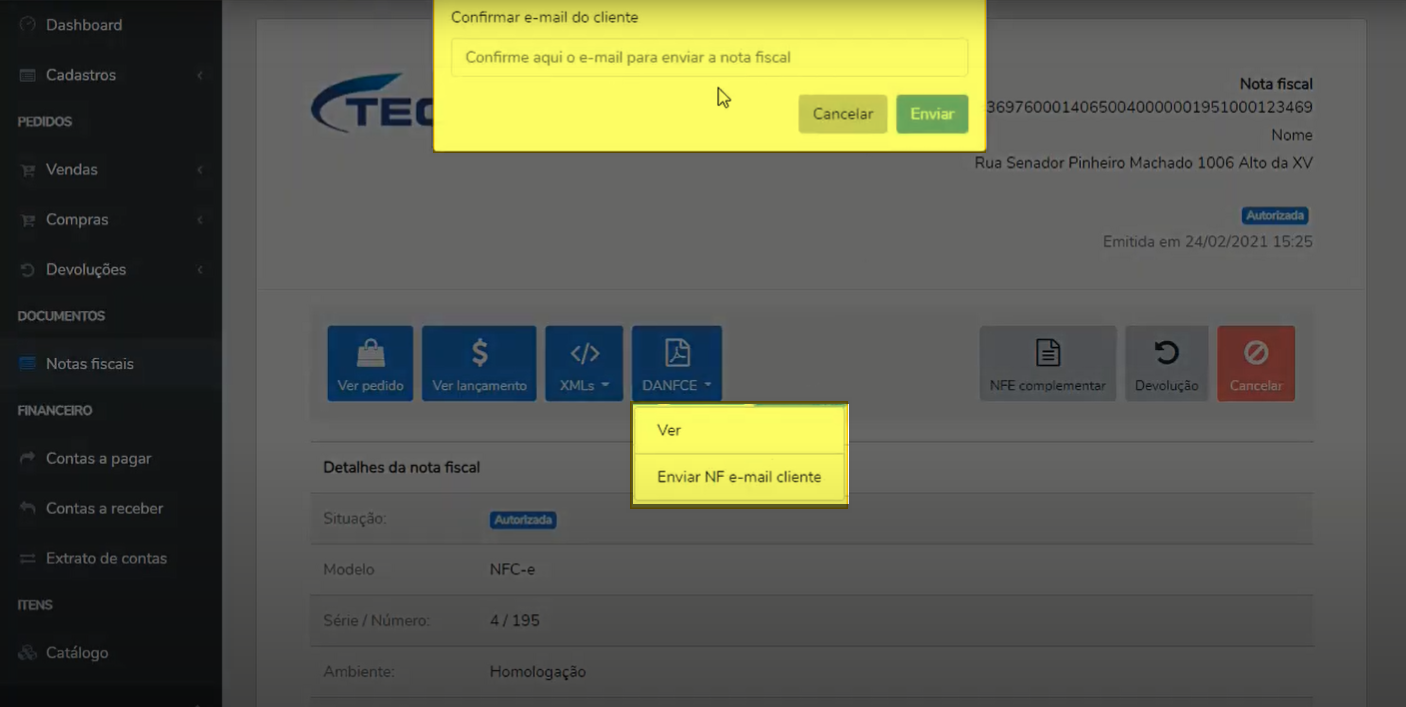Click the Extrato de contas transfer icon
Image resolution: width=1406 pixels, height=707 pixels.
(28, 559)
